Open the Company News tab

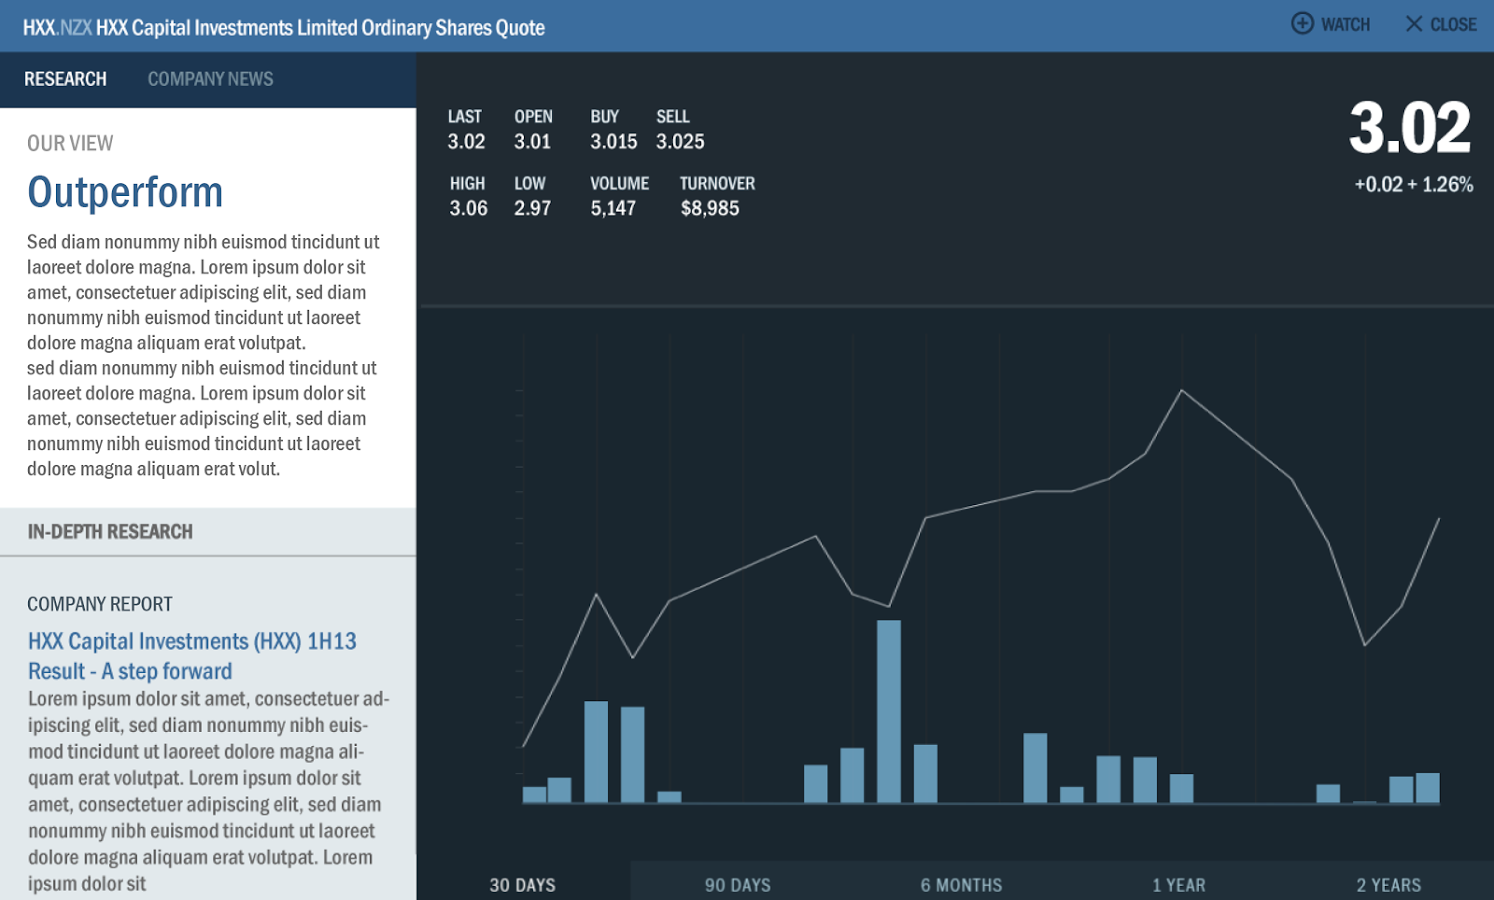[x=210, y=79]
